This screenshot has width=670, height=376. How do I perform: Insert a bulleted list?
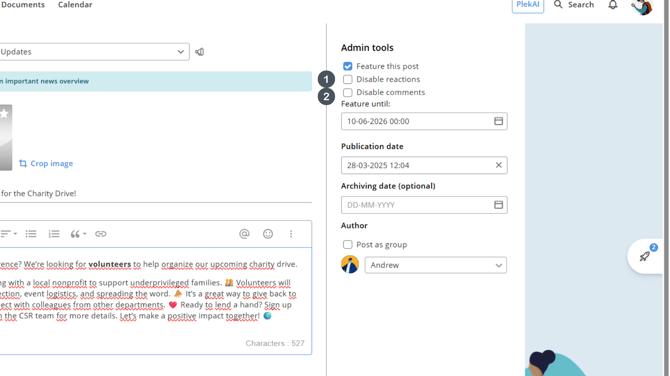pyautogui.click(x=31, y=234)
